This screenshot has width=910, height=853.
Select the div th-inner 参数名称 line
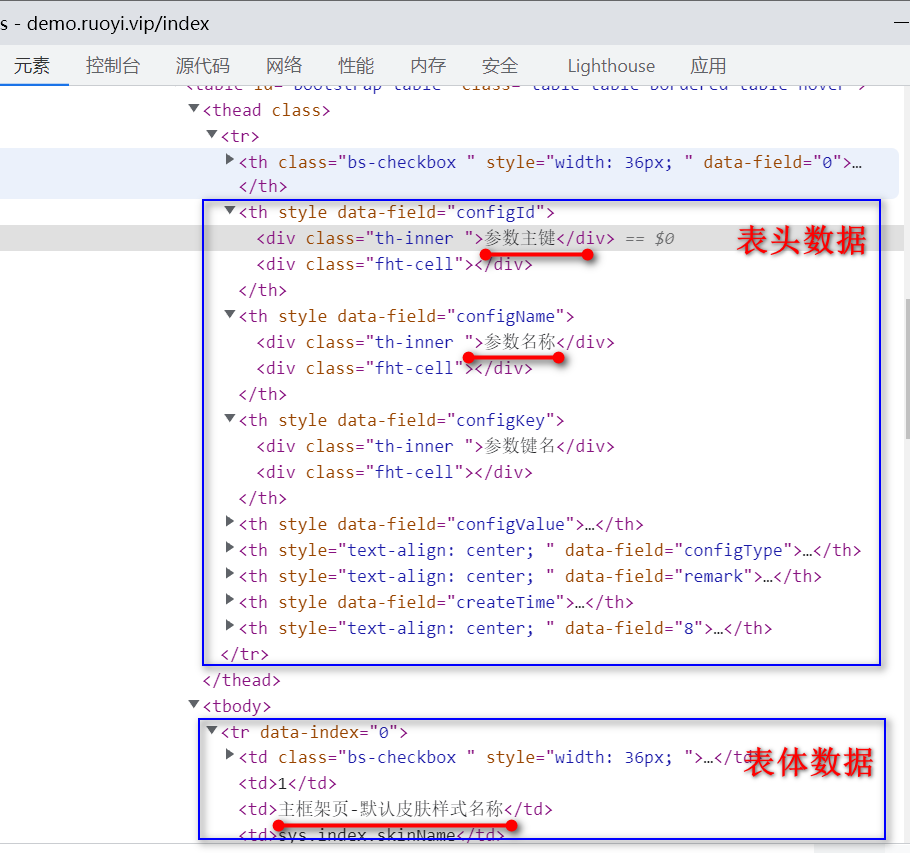(x=435, y=342)
